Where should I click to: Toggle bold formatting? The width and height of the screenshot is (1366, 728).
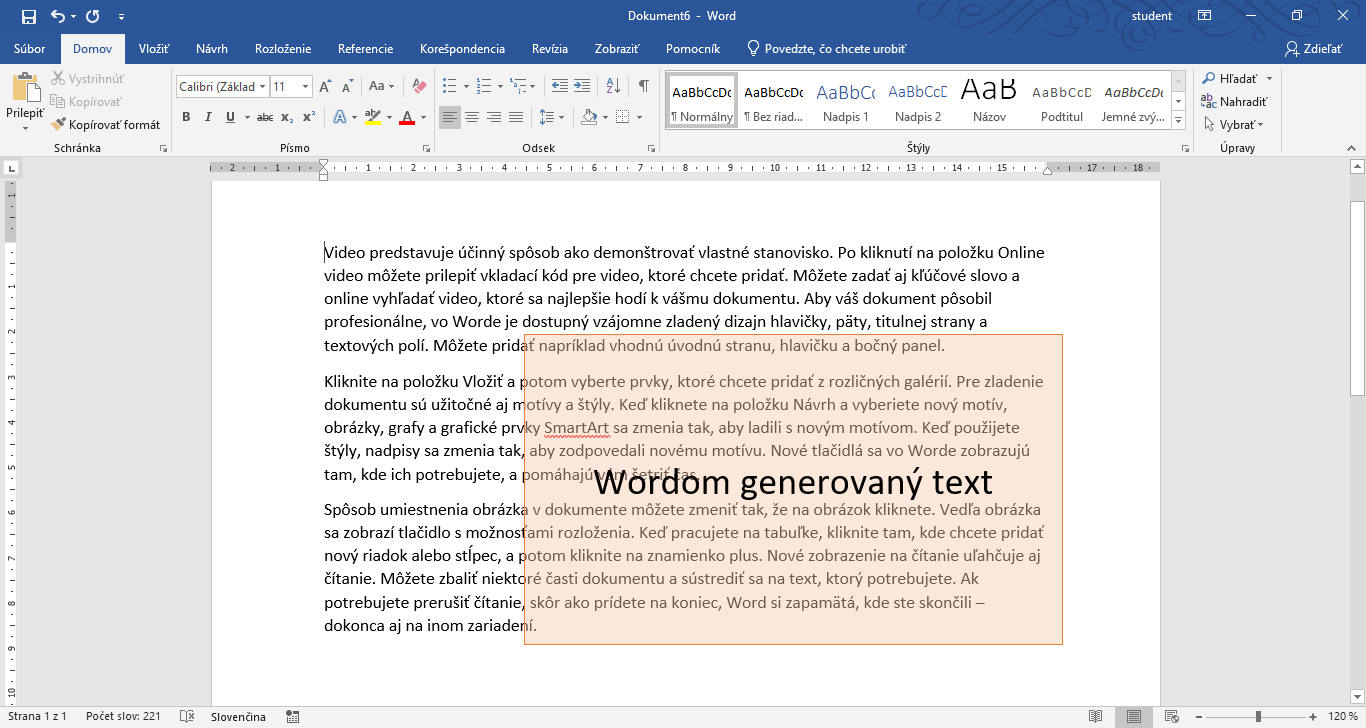186,117
